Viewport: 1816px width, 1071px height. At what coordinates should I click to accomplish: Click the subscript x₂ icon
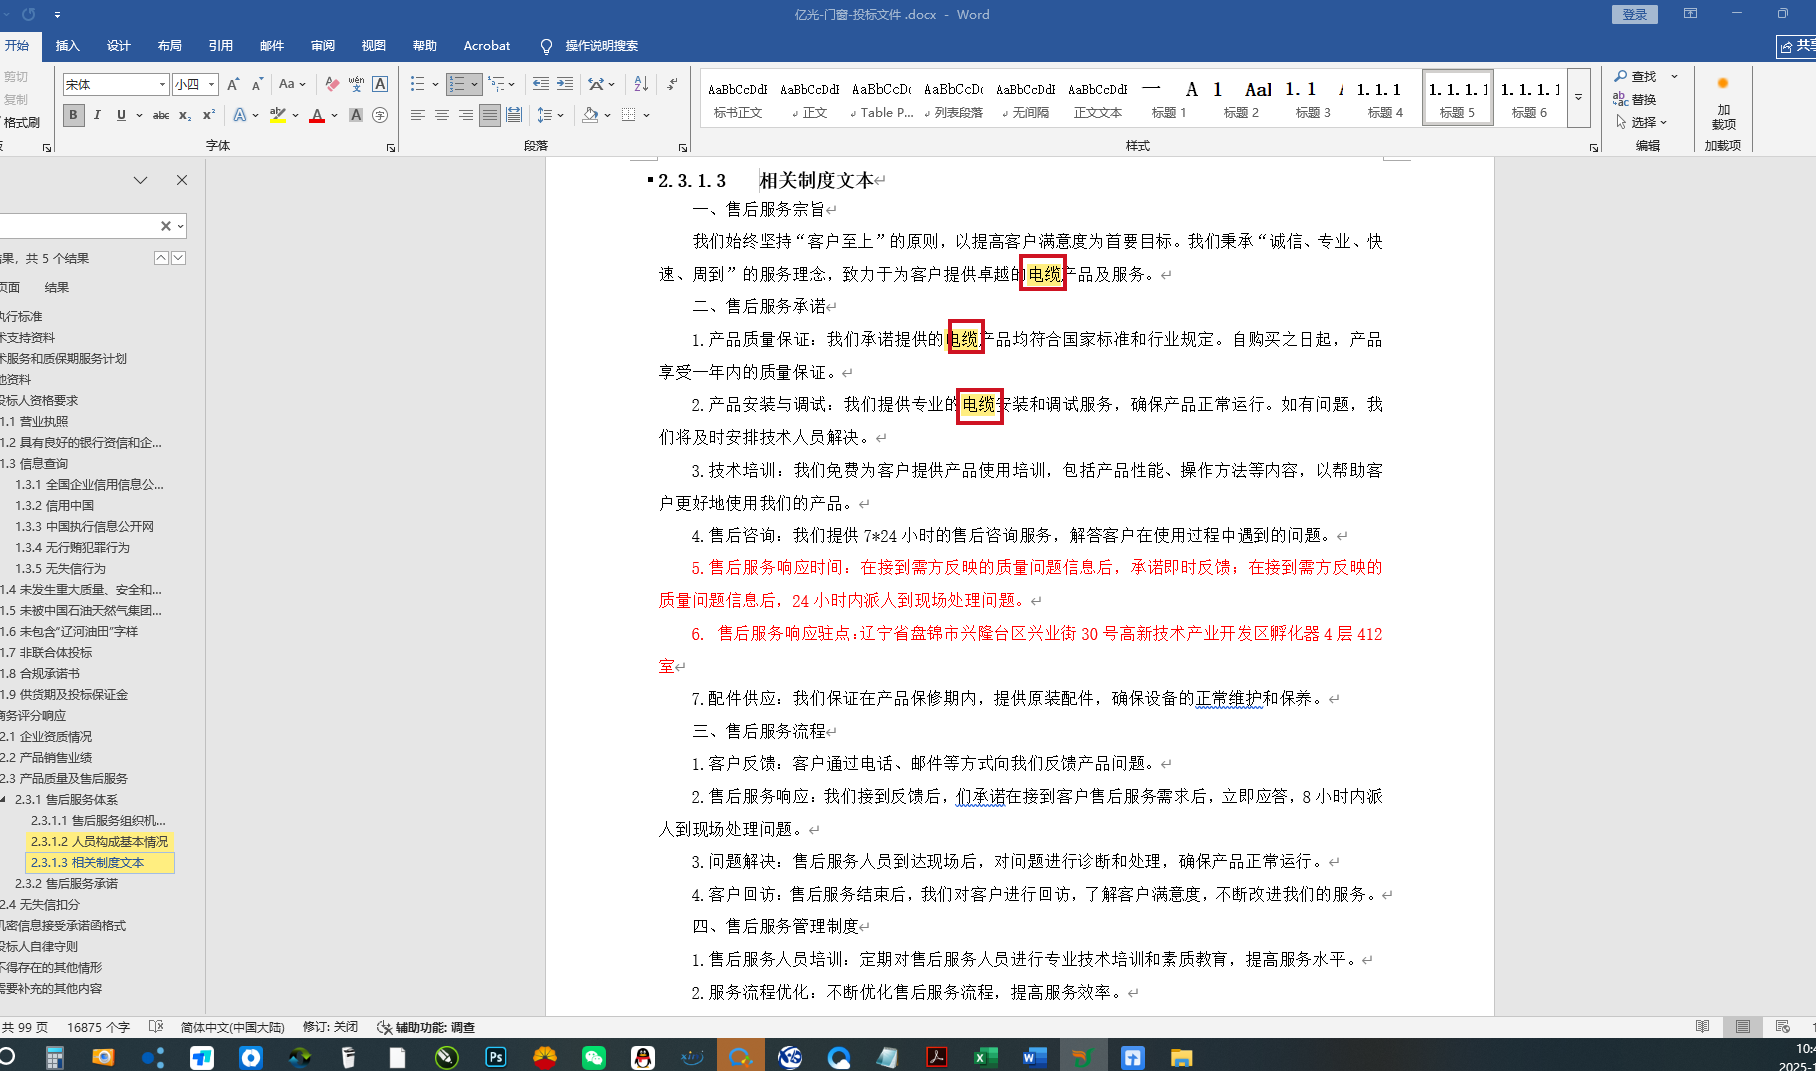click(185, 116)
